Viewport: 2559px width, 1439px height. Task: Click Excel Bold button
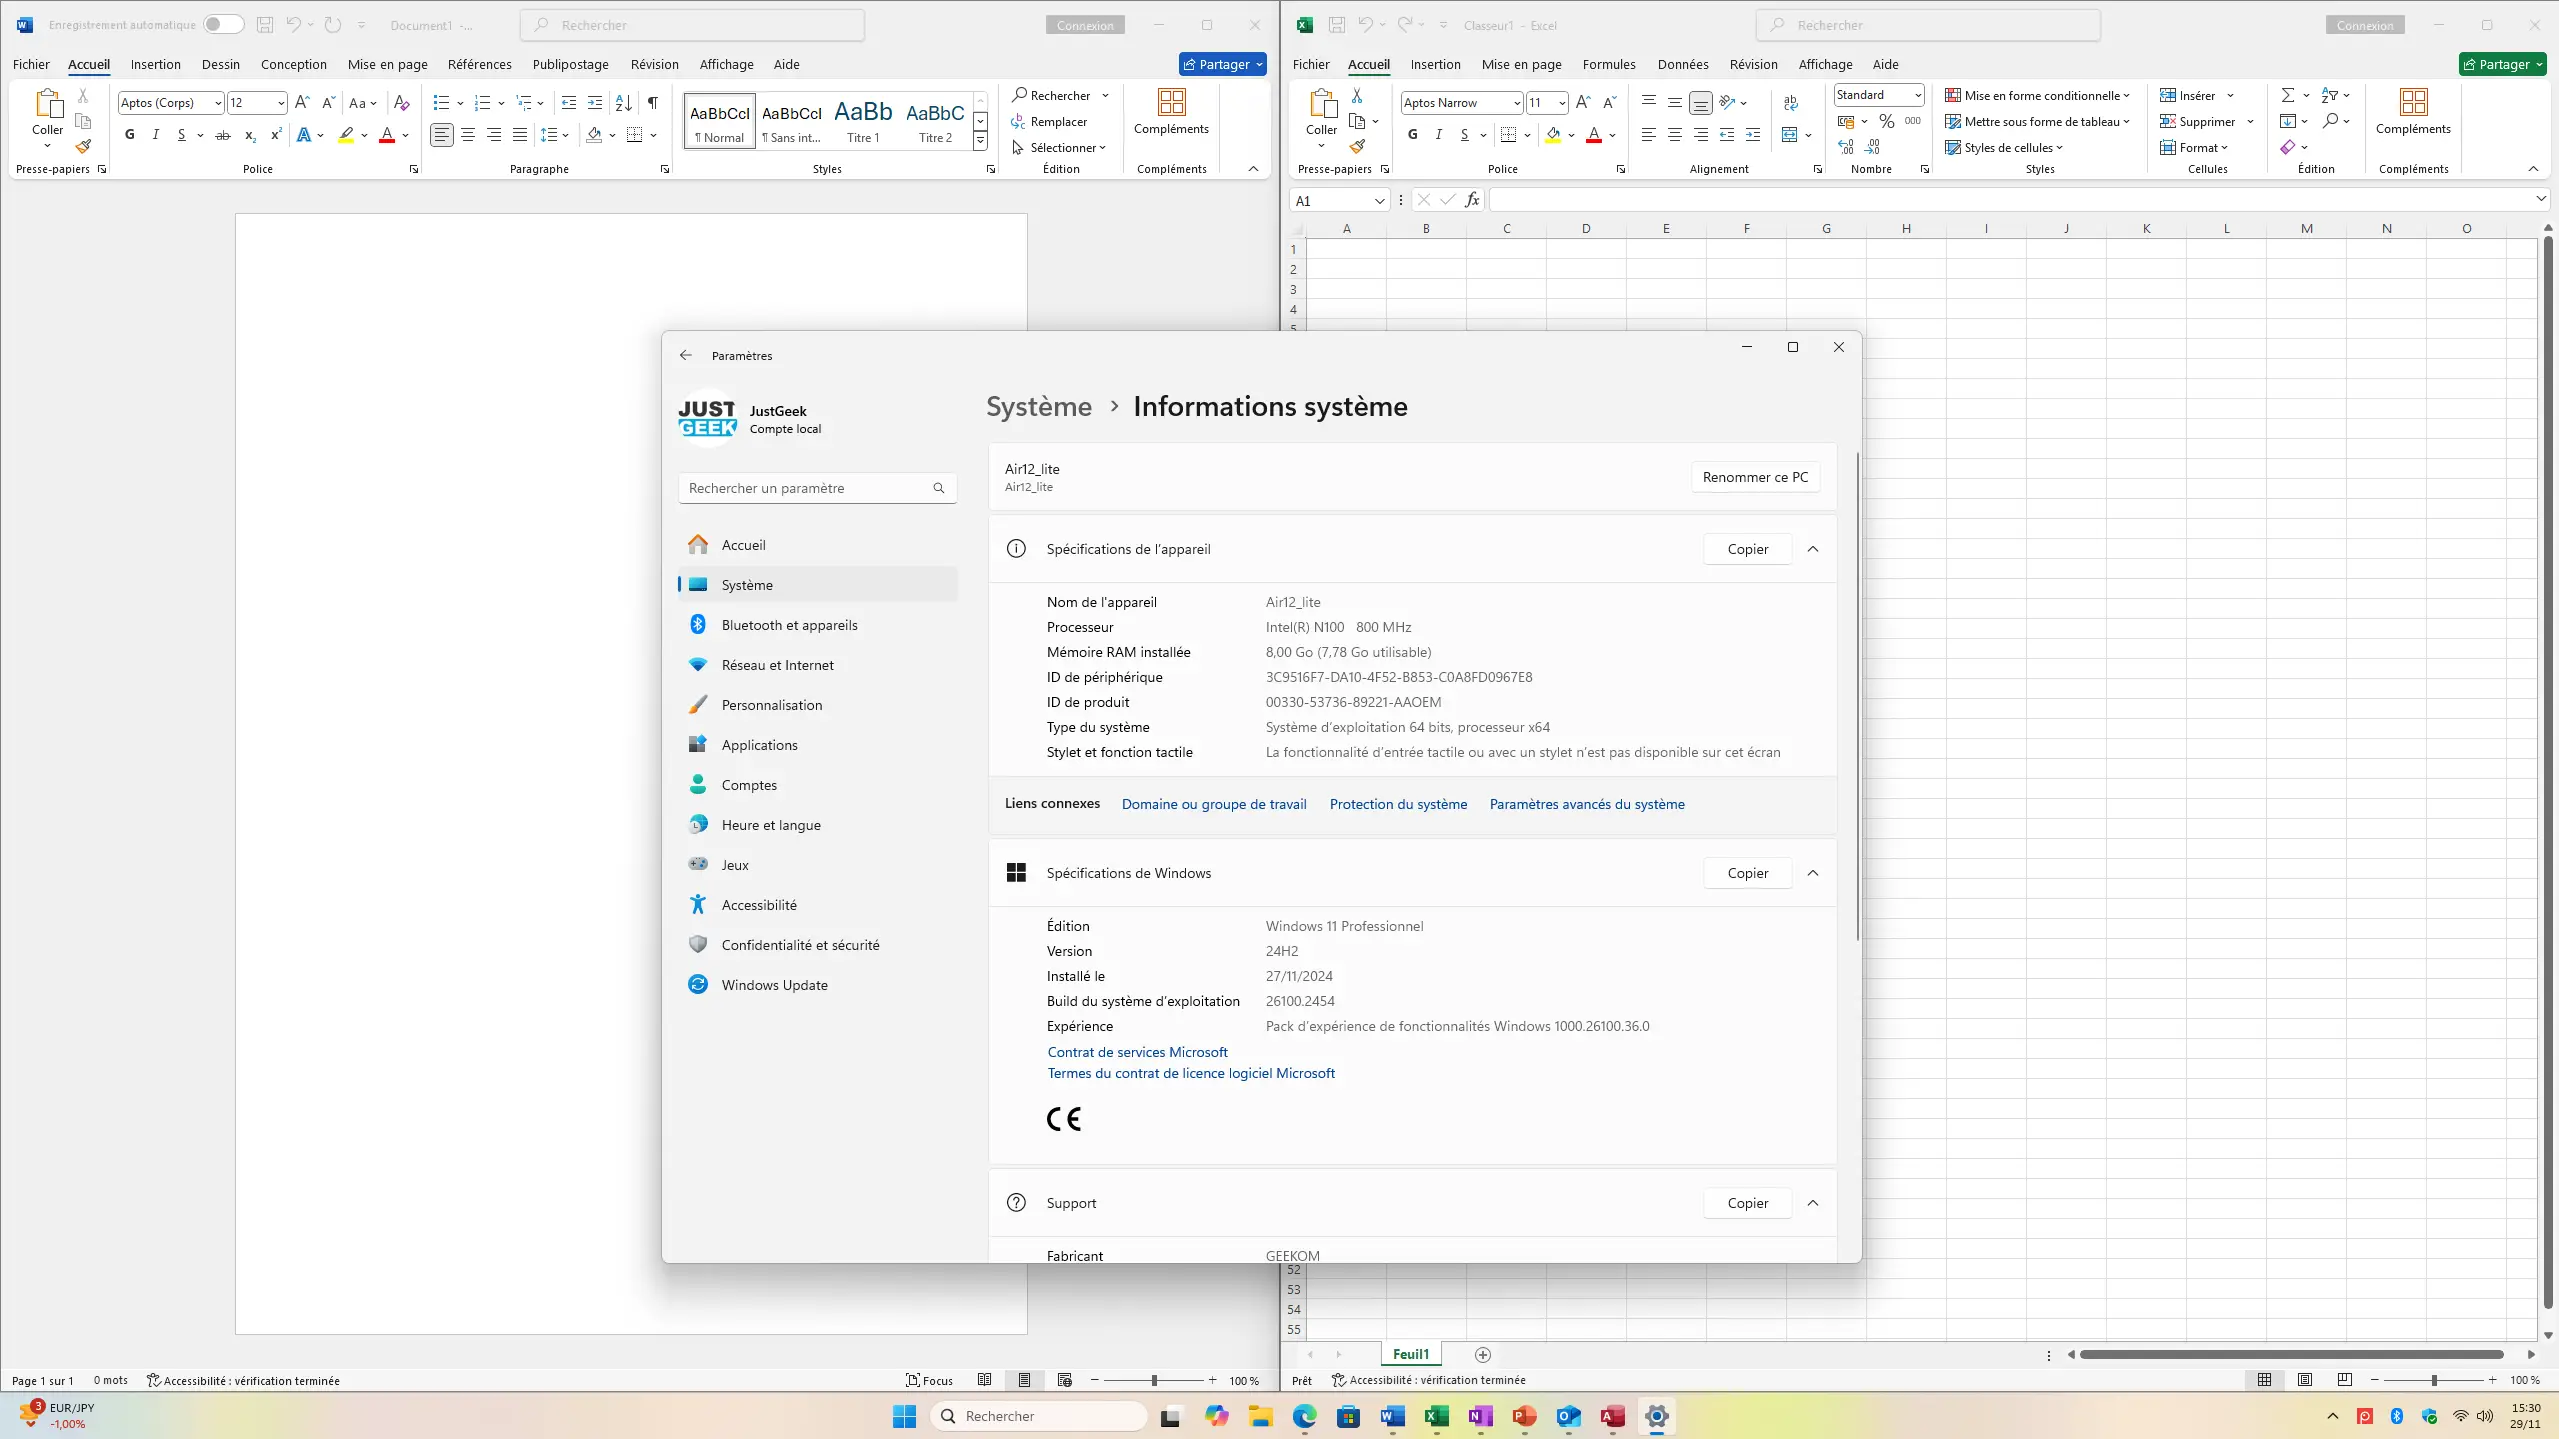1413,134
